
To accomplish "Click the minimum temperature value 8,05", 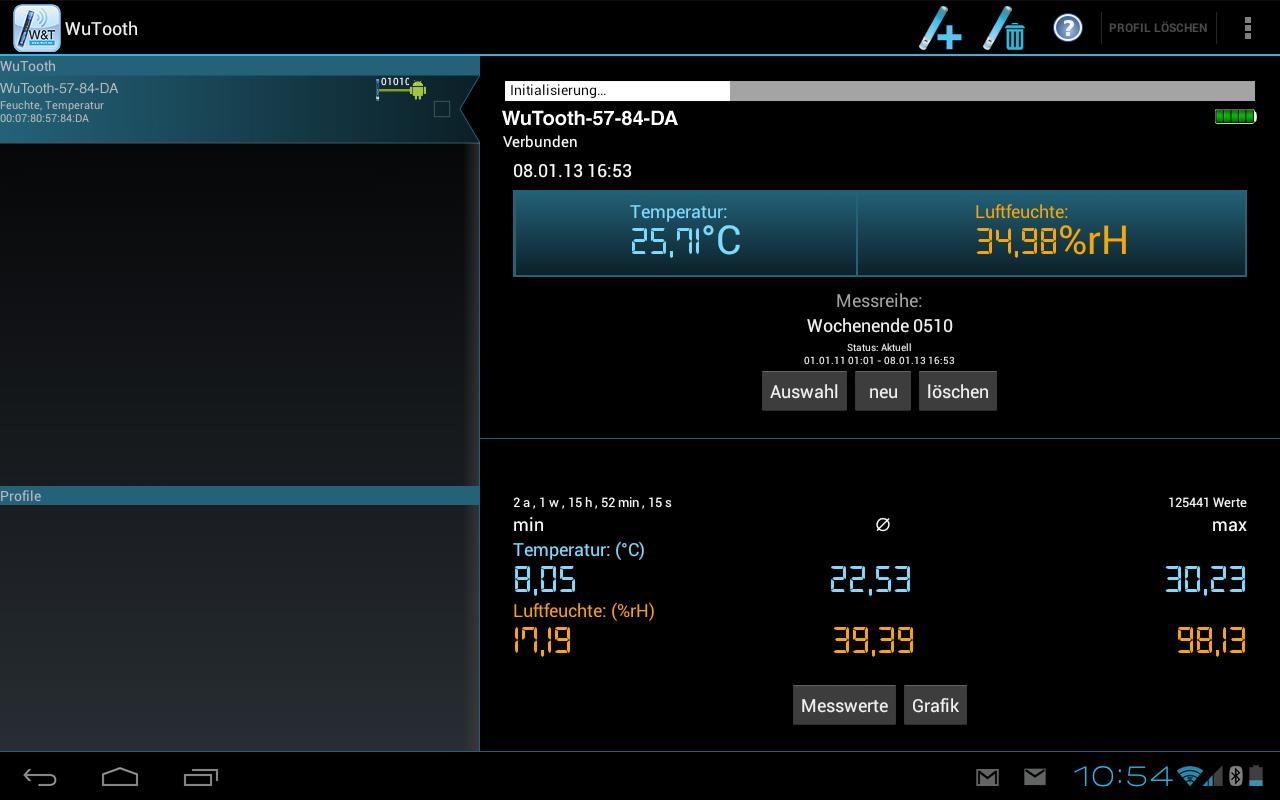I will (544, 580).
